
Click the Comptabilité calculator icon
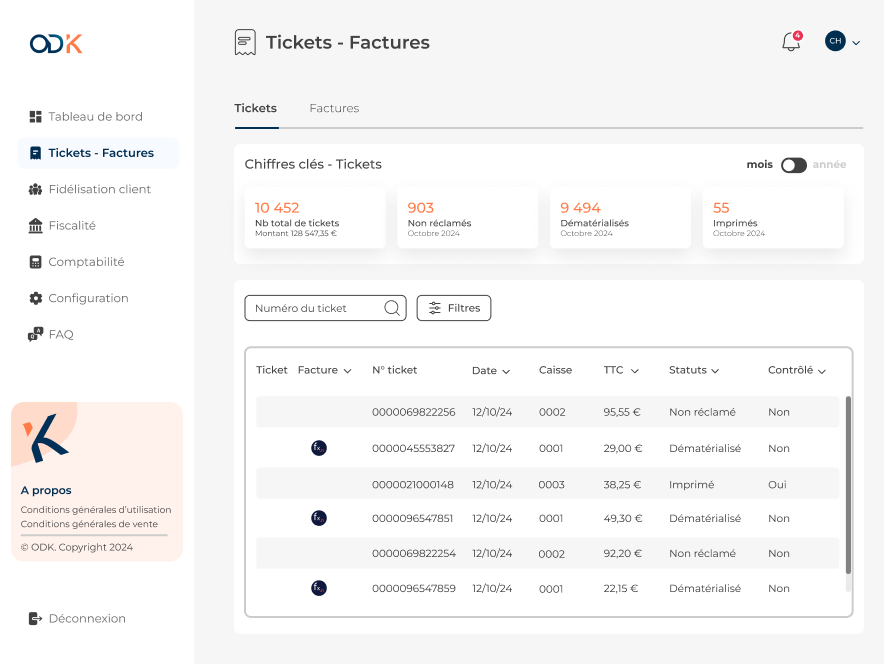point(36,262)
